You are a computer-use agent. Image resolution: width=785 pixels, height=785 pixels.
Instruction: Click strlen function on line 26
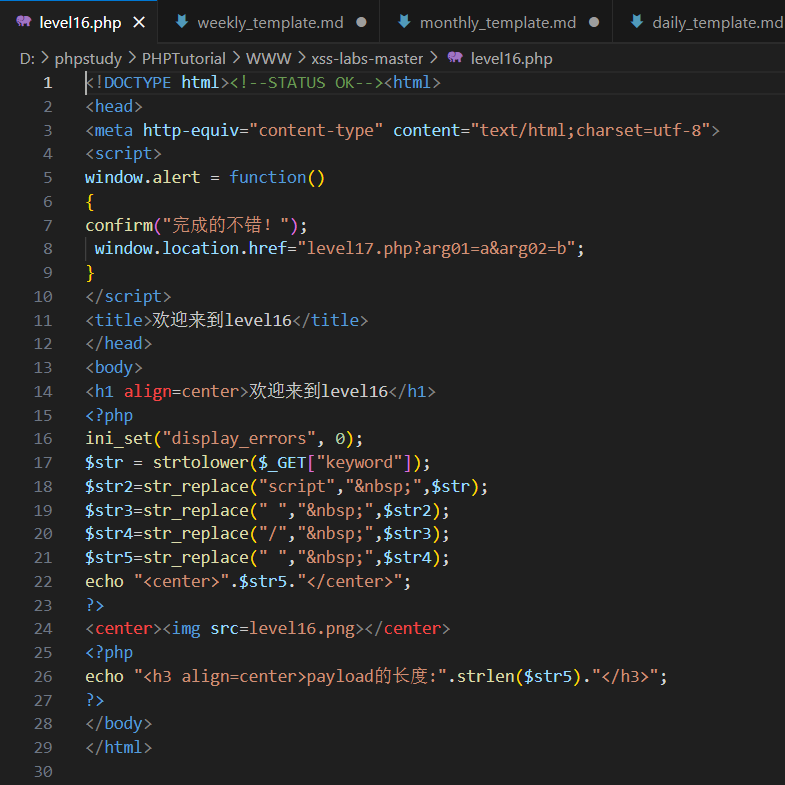486,676
